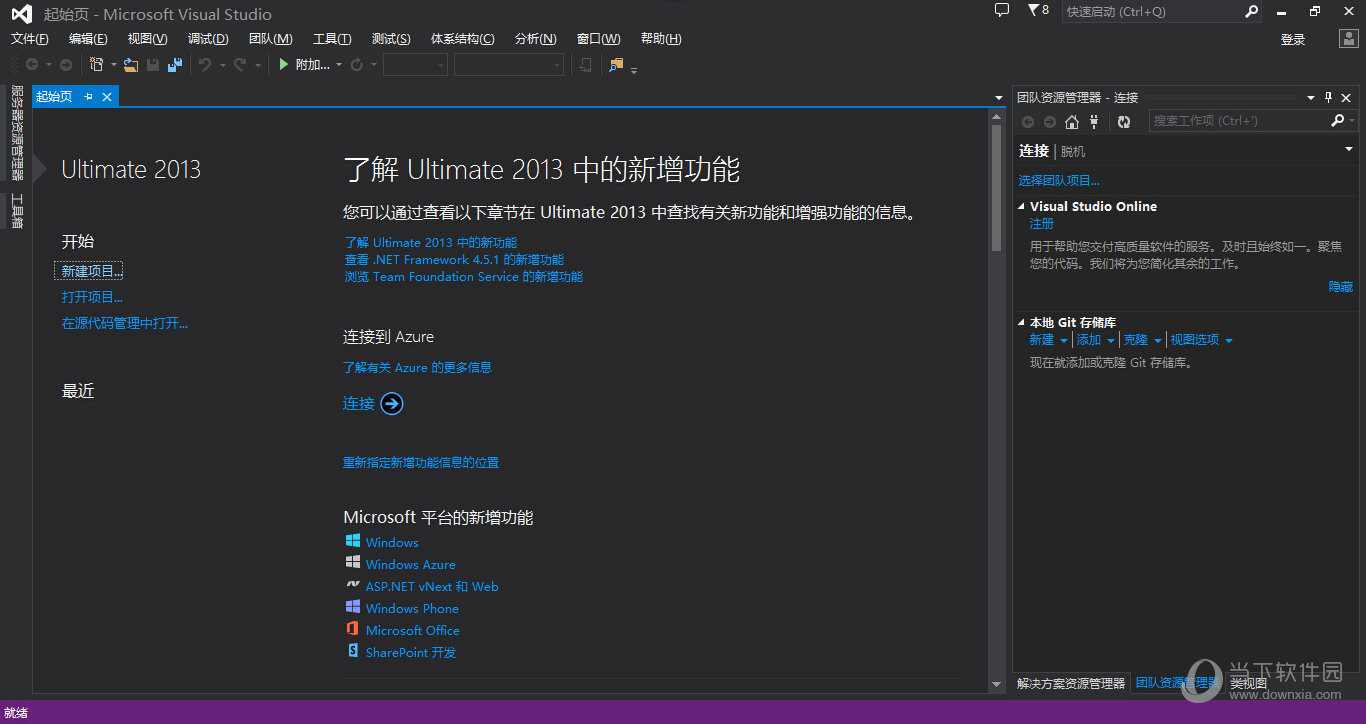This screenshot has height=724, width=1366.
Task: Click the Open File toolbar icon
Action: (x=131, y=65)
